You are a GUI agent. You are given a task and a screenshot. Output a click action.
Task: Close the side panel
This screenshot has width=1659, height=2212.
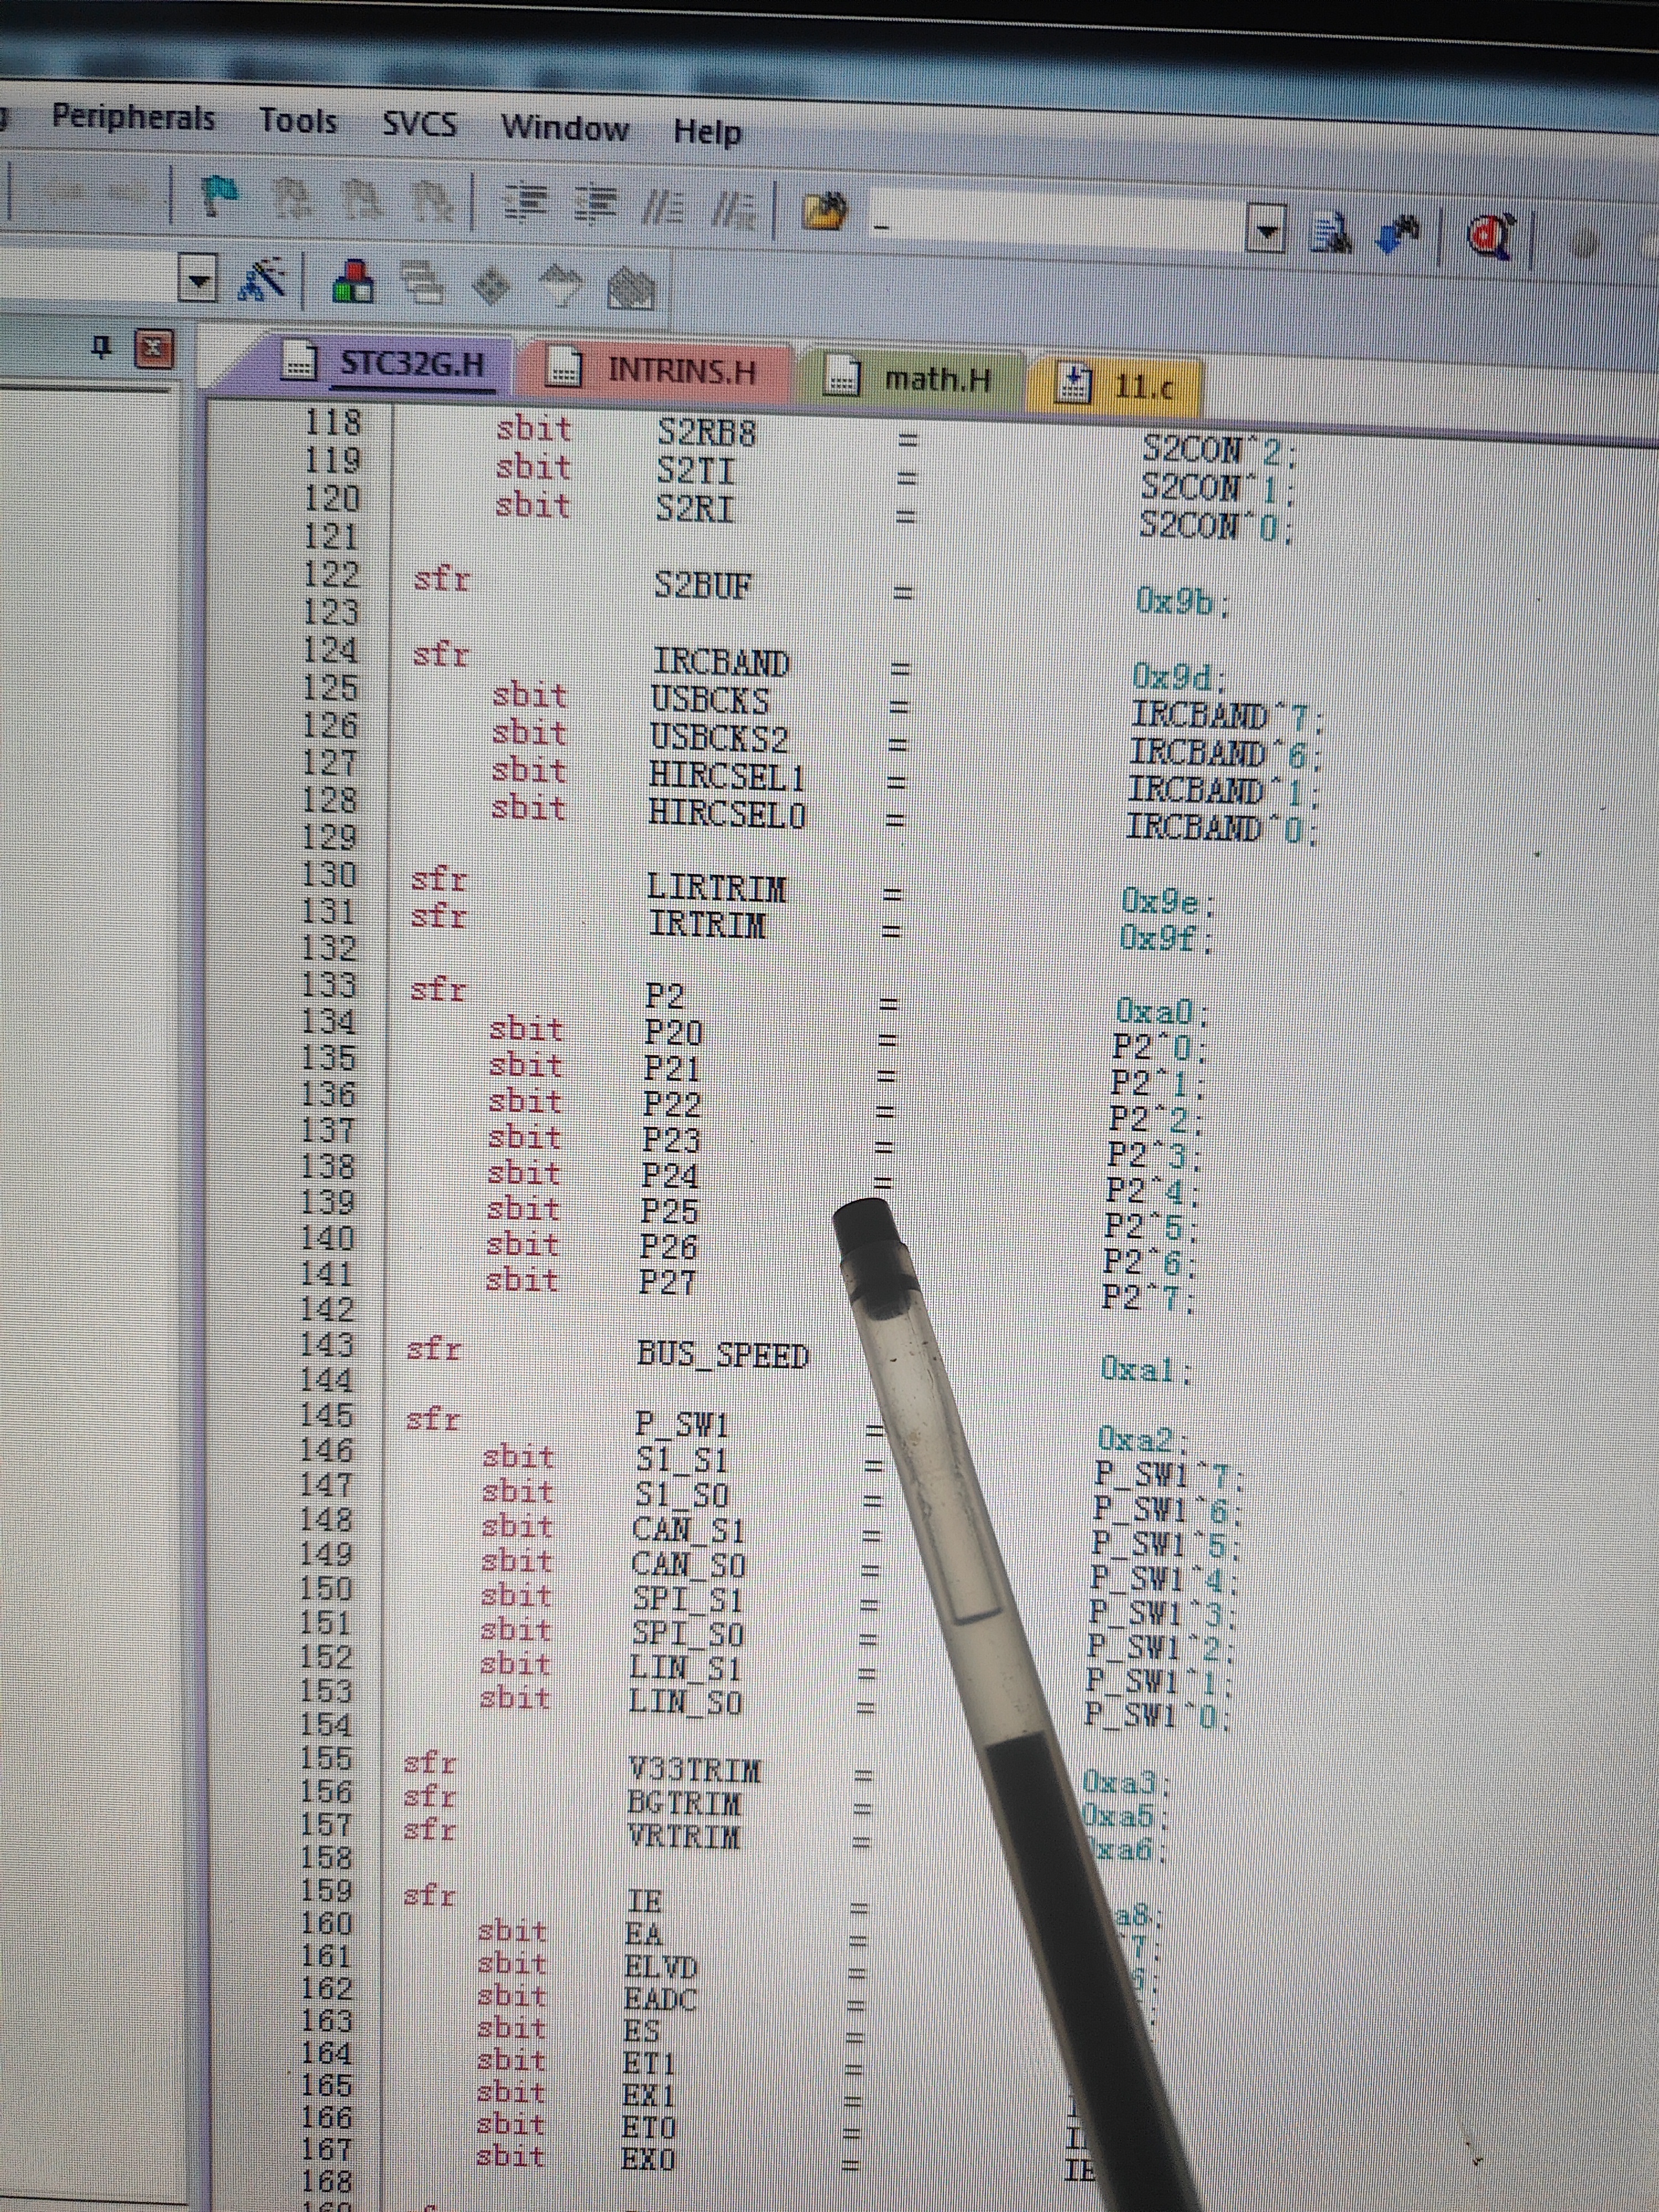(153, 349)
